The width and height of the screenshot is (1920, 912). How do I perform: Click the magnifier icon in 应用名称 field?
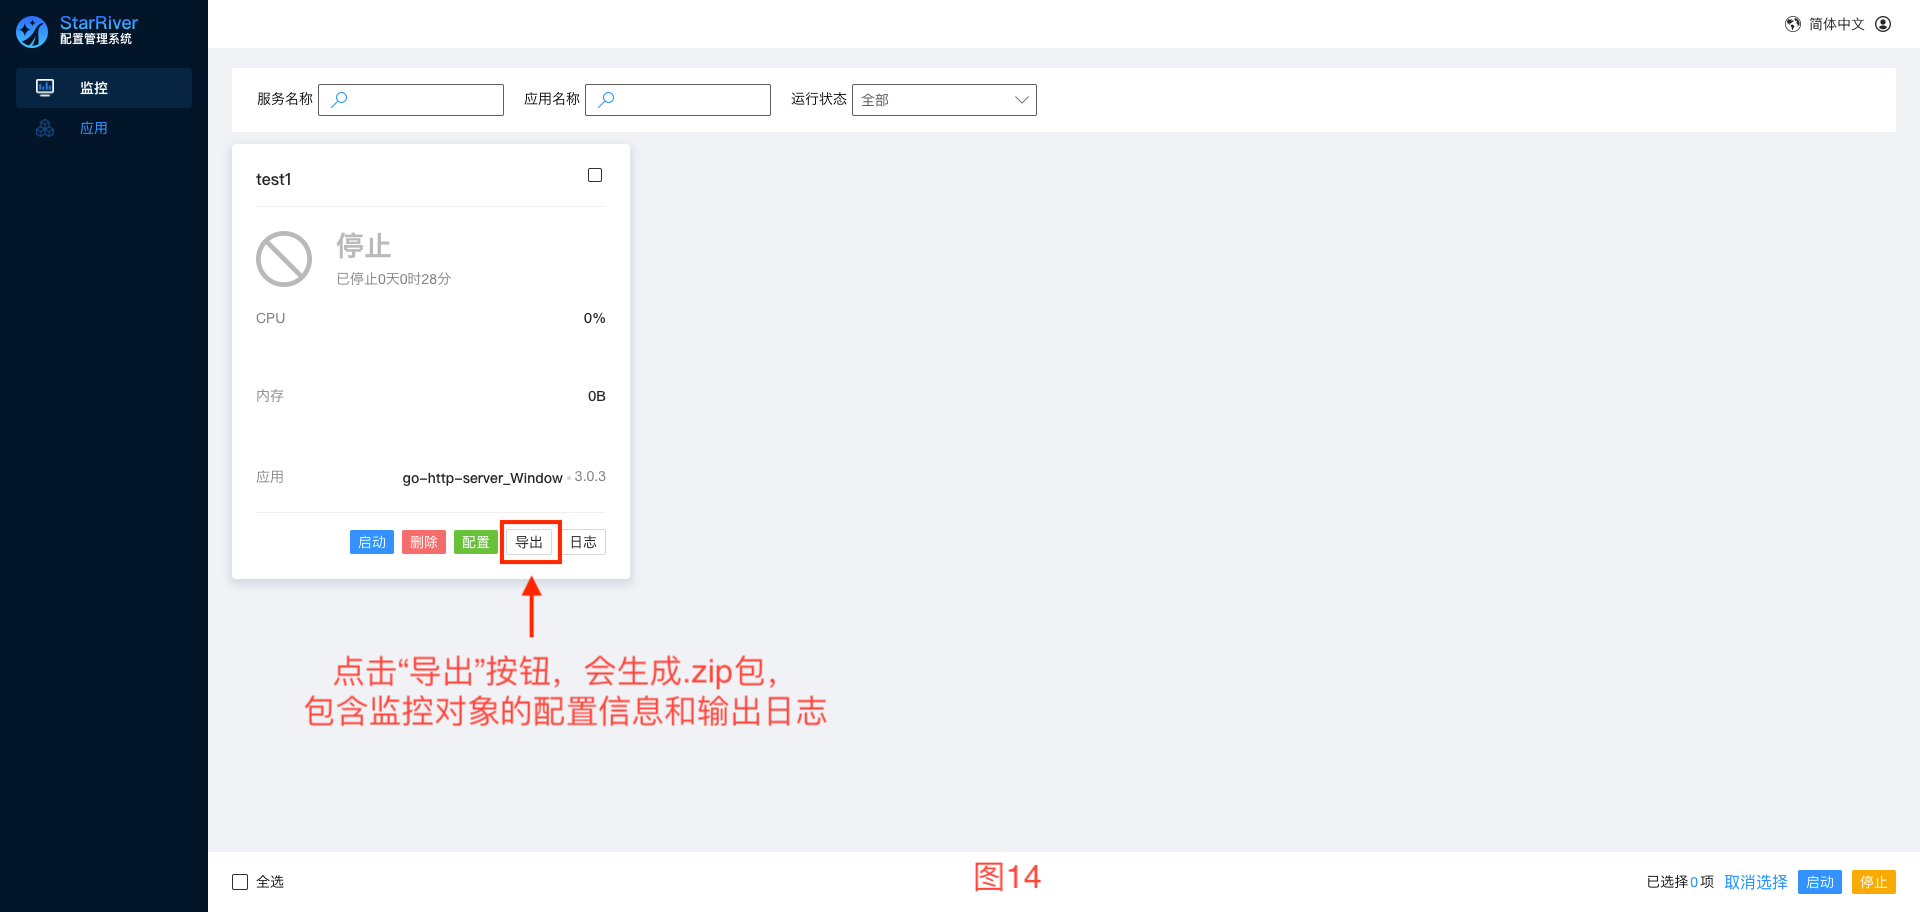pos(606,99)
